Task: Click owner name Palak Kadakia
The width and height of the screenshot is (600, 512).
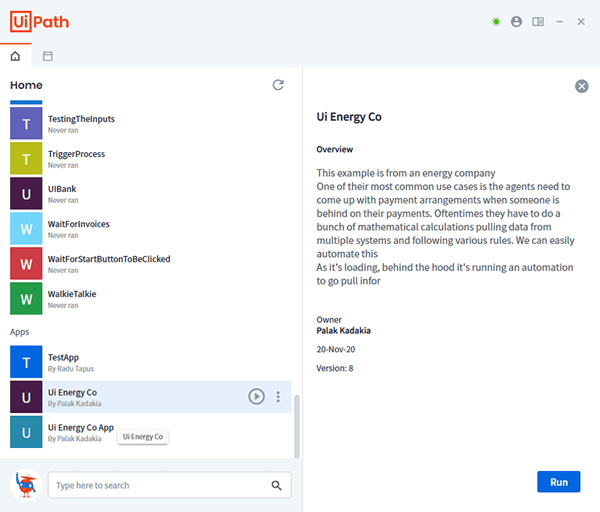Action: pyautogui.click(x=343, y=331)
